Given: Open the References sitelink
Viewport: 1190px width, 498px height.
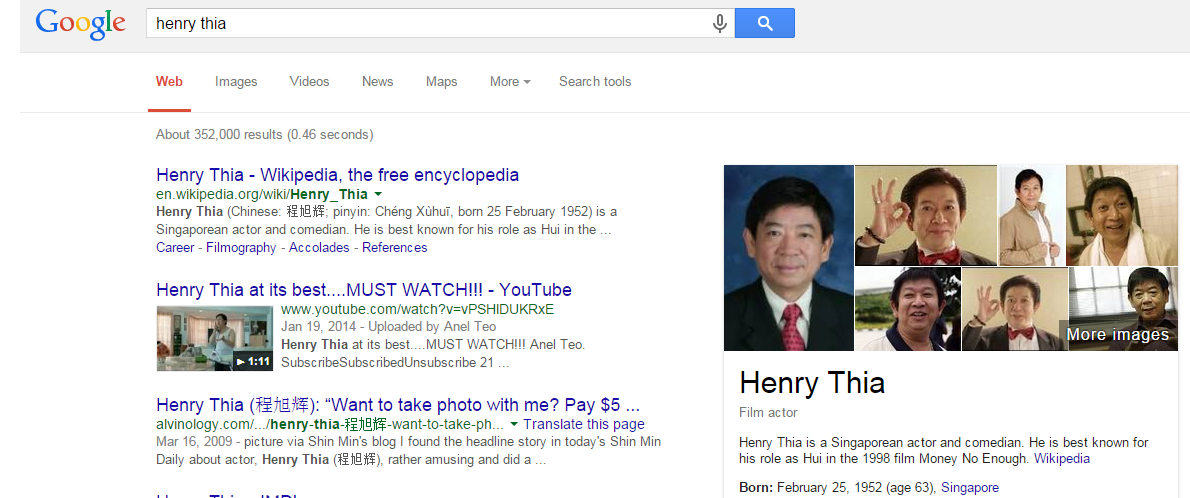Looking at the screenshot, I should pos(395,247).
